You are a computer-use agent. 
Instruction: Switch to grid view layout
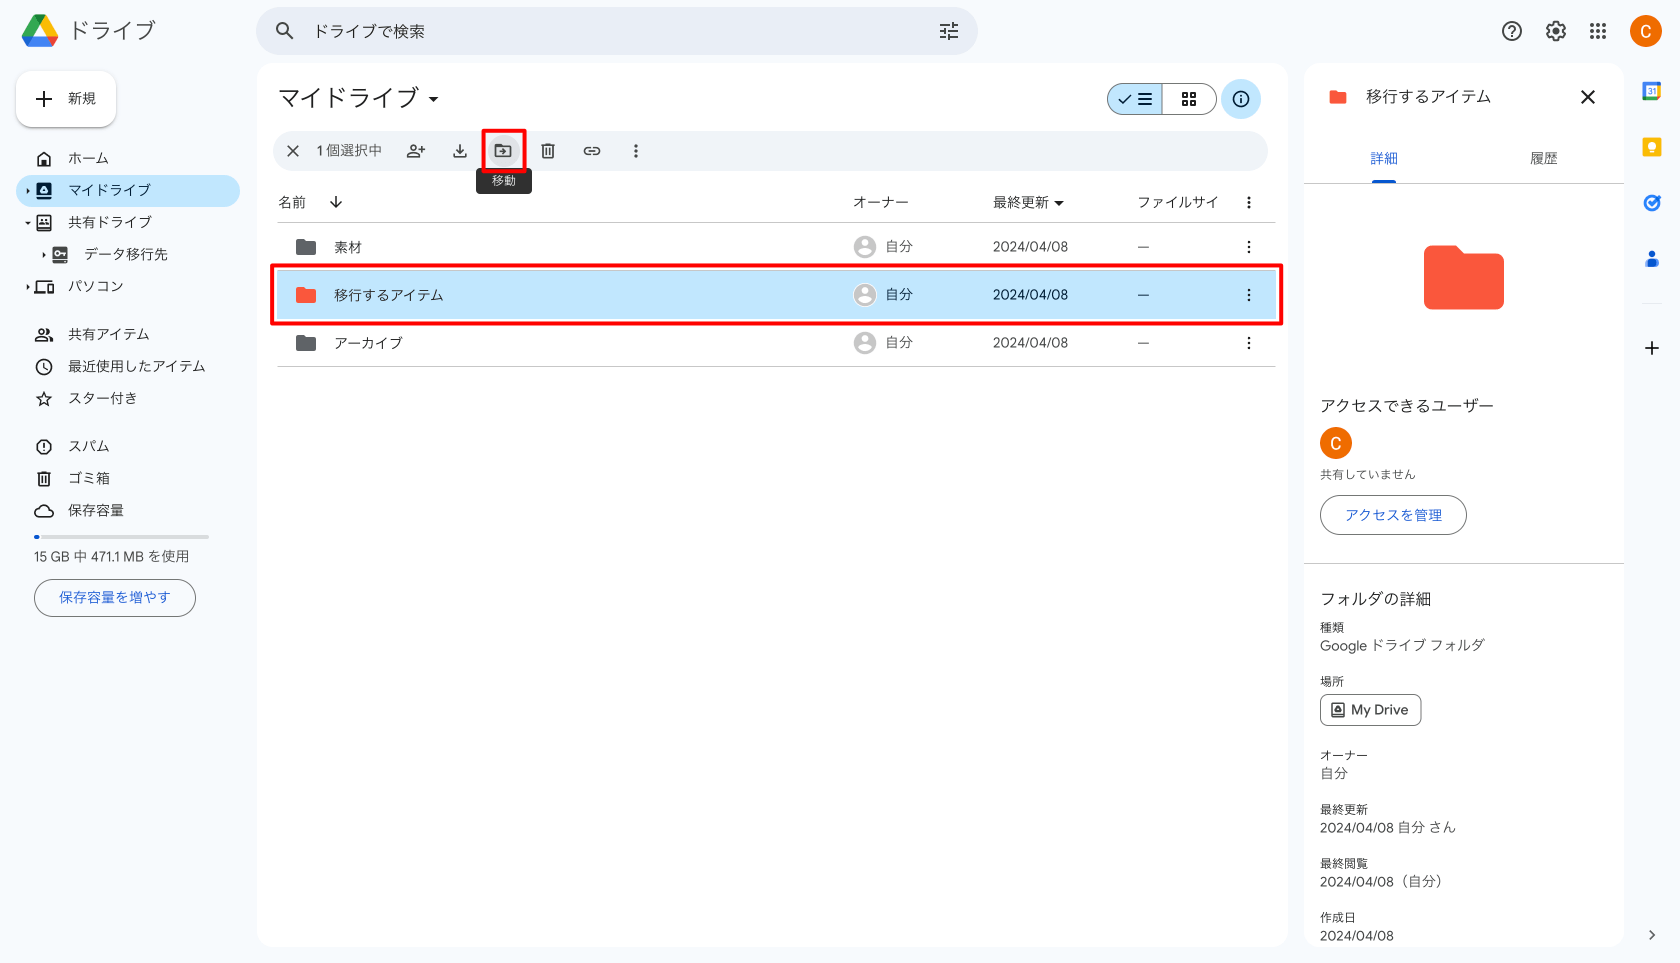tap(1189, 99)
